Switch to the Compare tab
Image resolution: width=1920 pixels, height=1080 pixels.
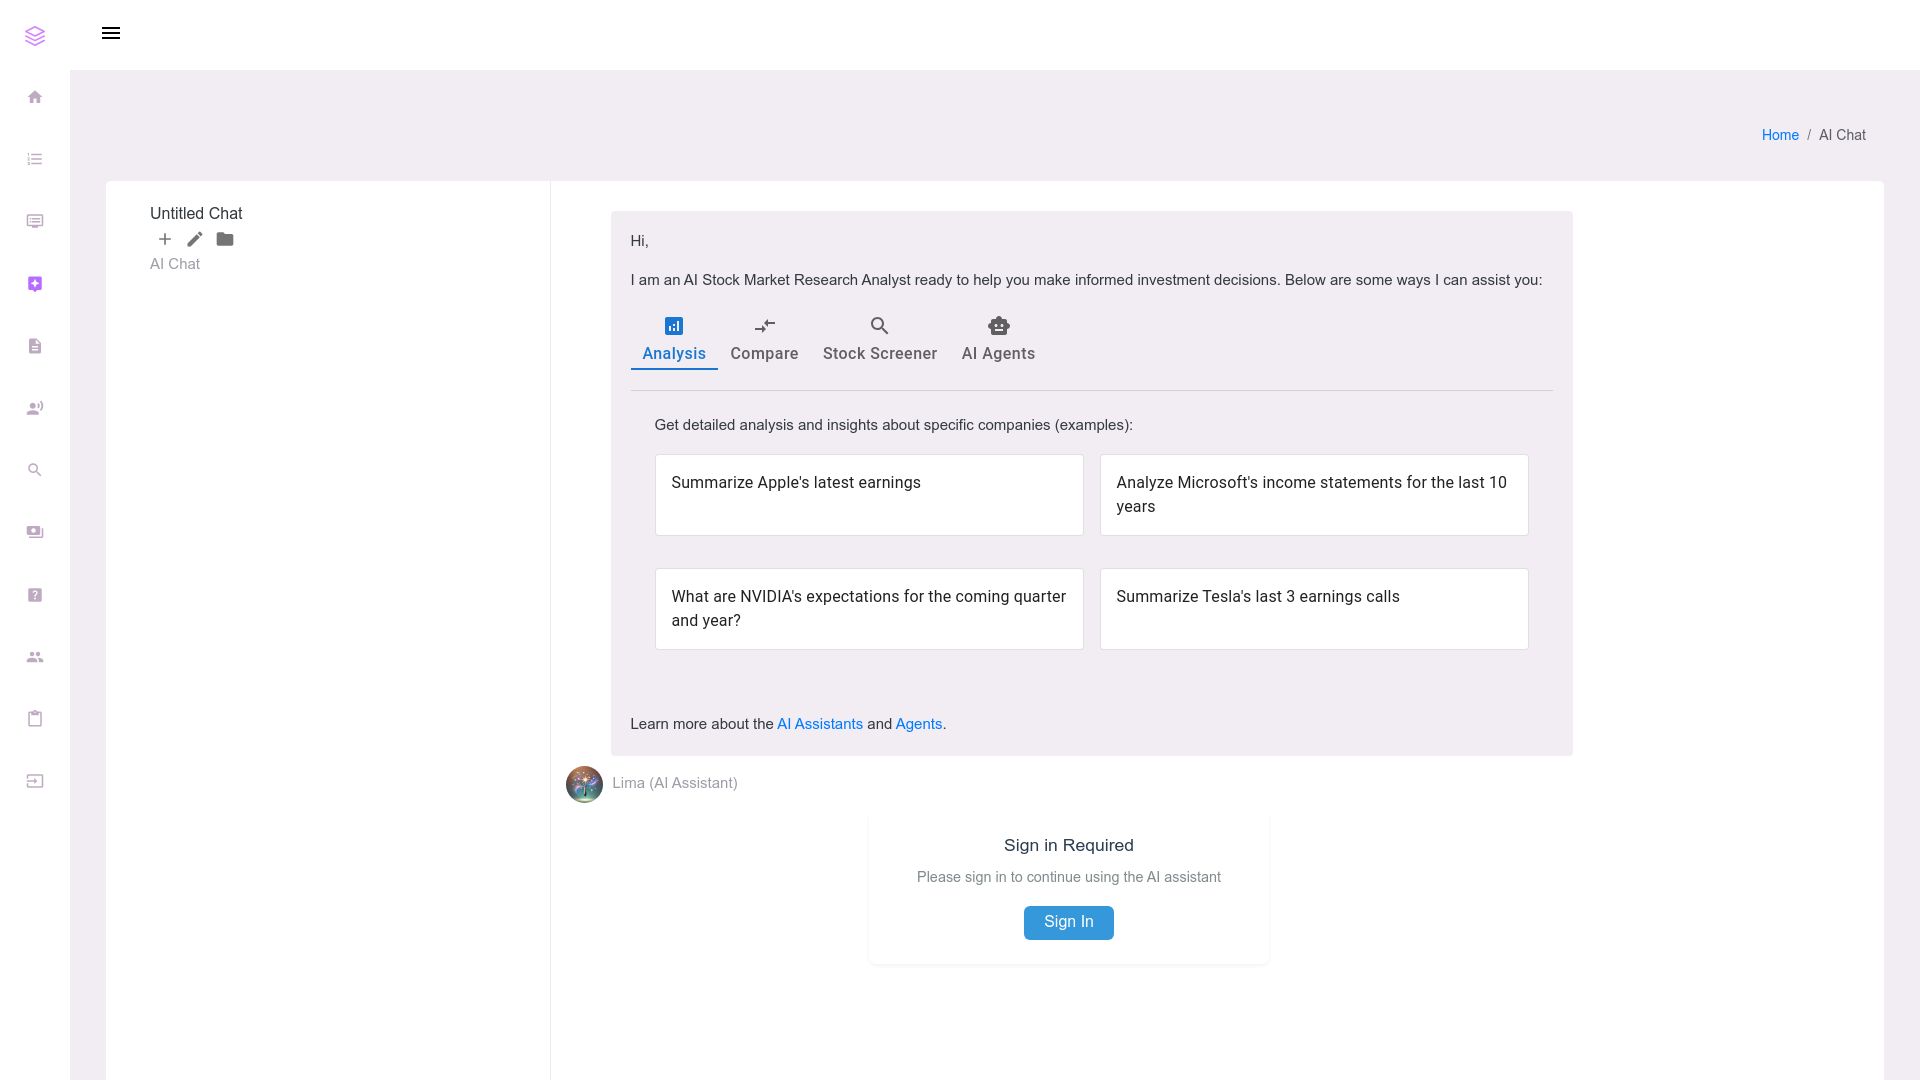[764, 340]
